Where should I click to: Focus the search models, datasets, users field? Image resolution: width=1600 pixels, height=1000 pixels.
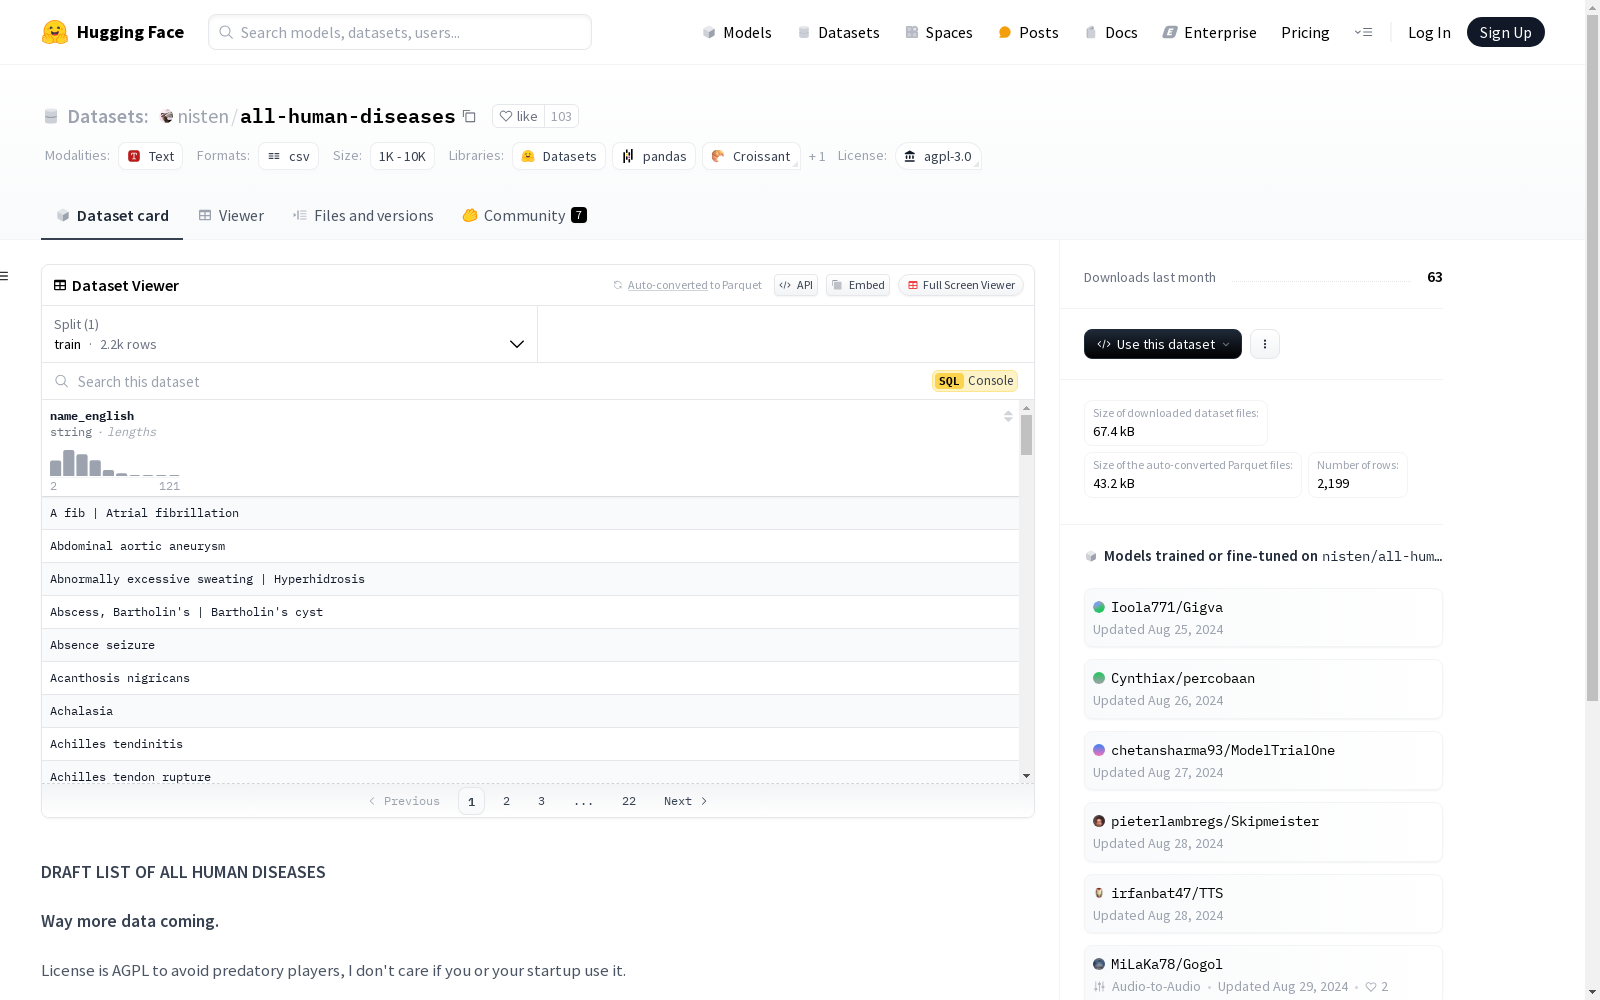click(400, 32)
